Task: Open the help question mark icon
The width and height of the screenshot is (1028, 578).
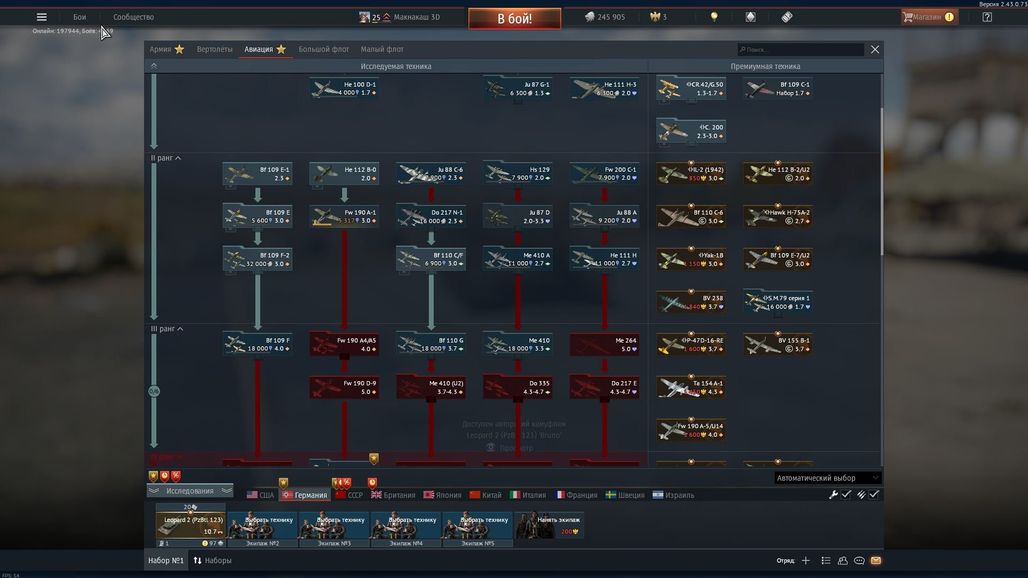Action: click(987, 17)
